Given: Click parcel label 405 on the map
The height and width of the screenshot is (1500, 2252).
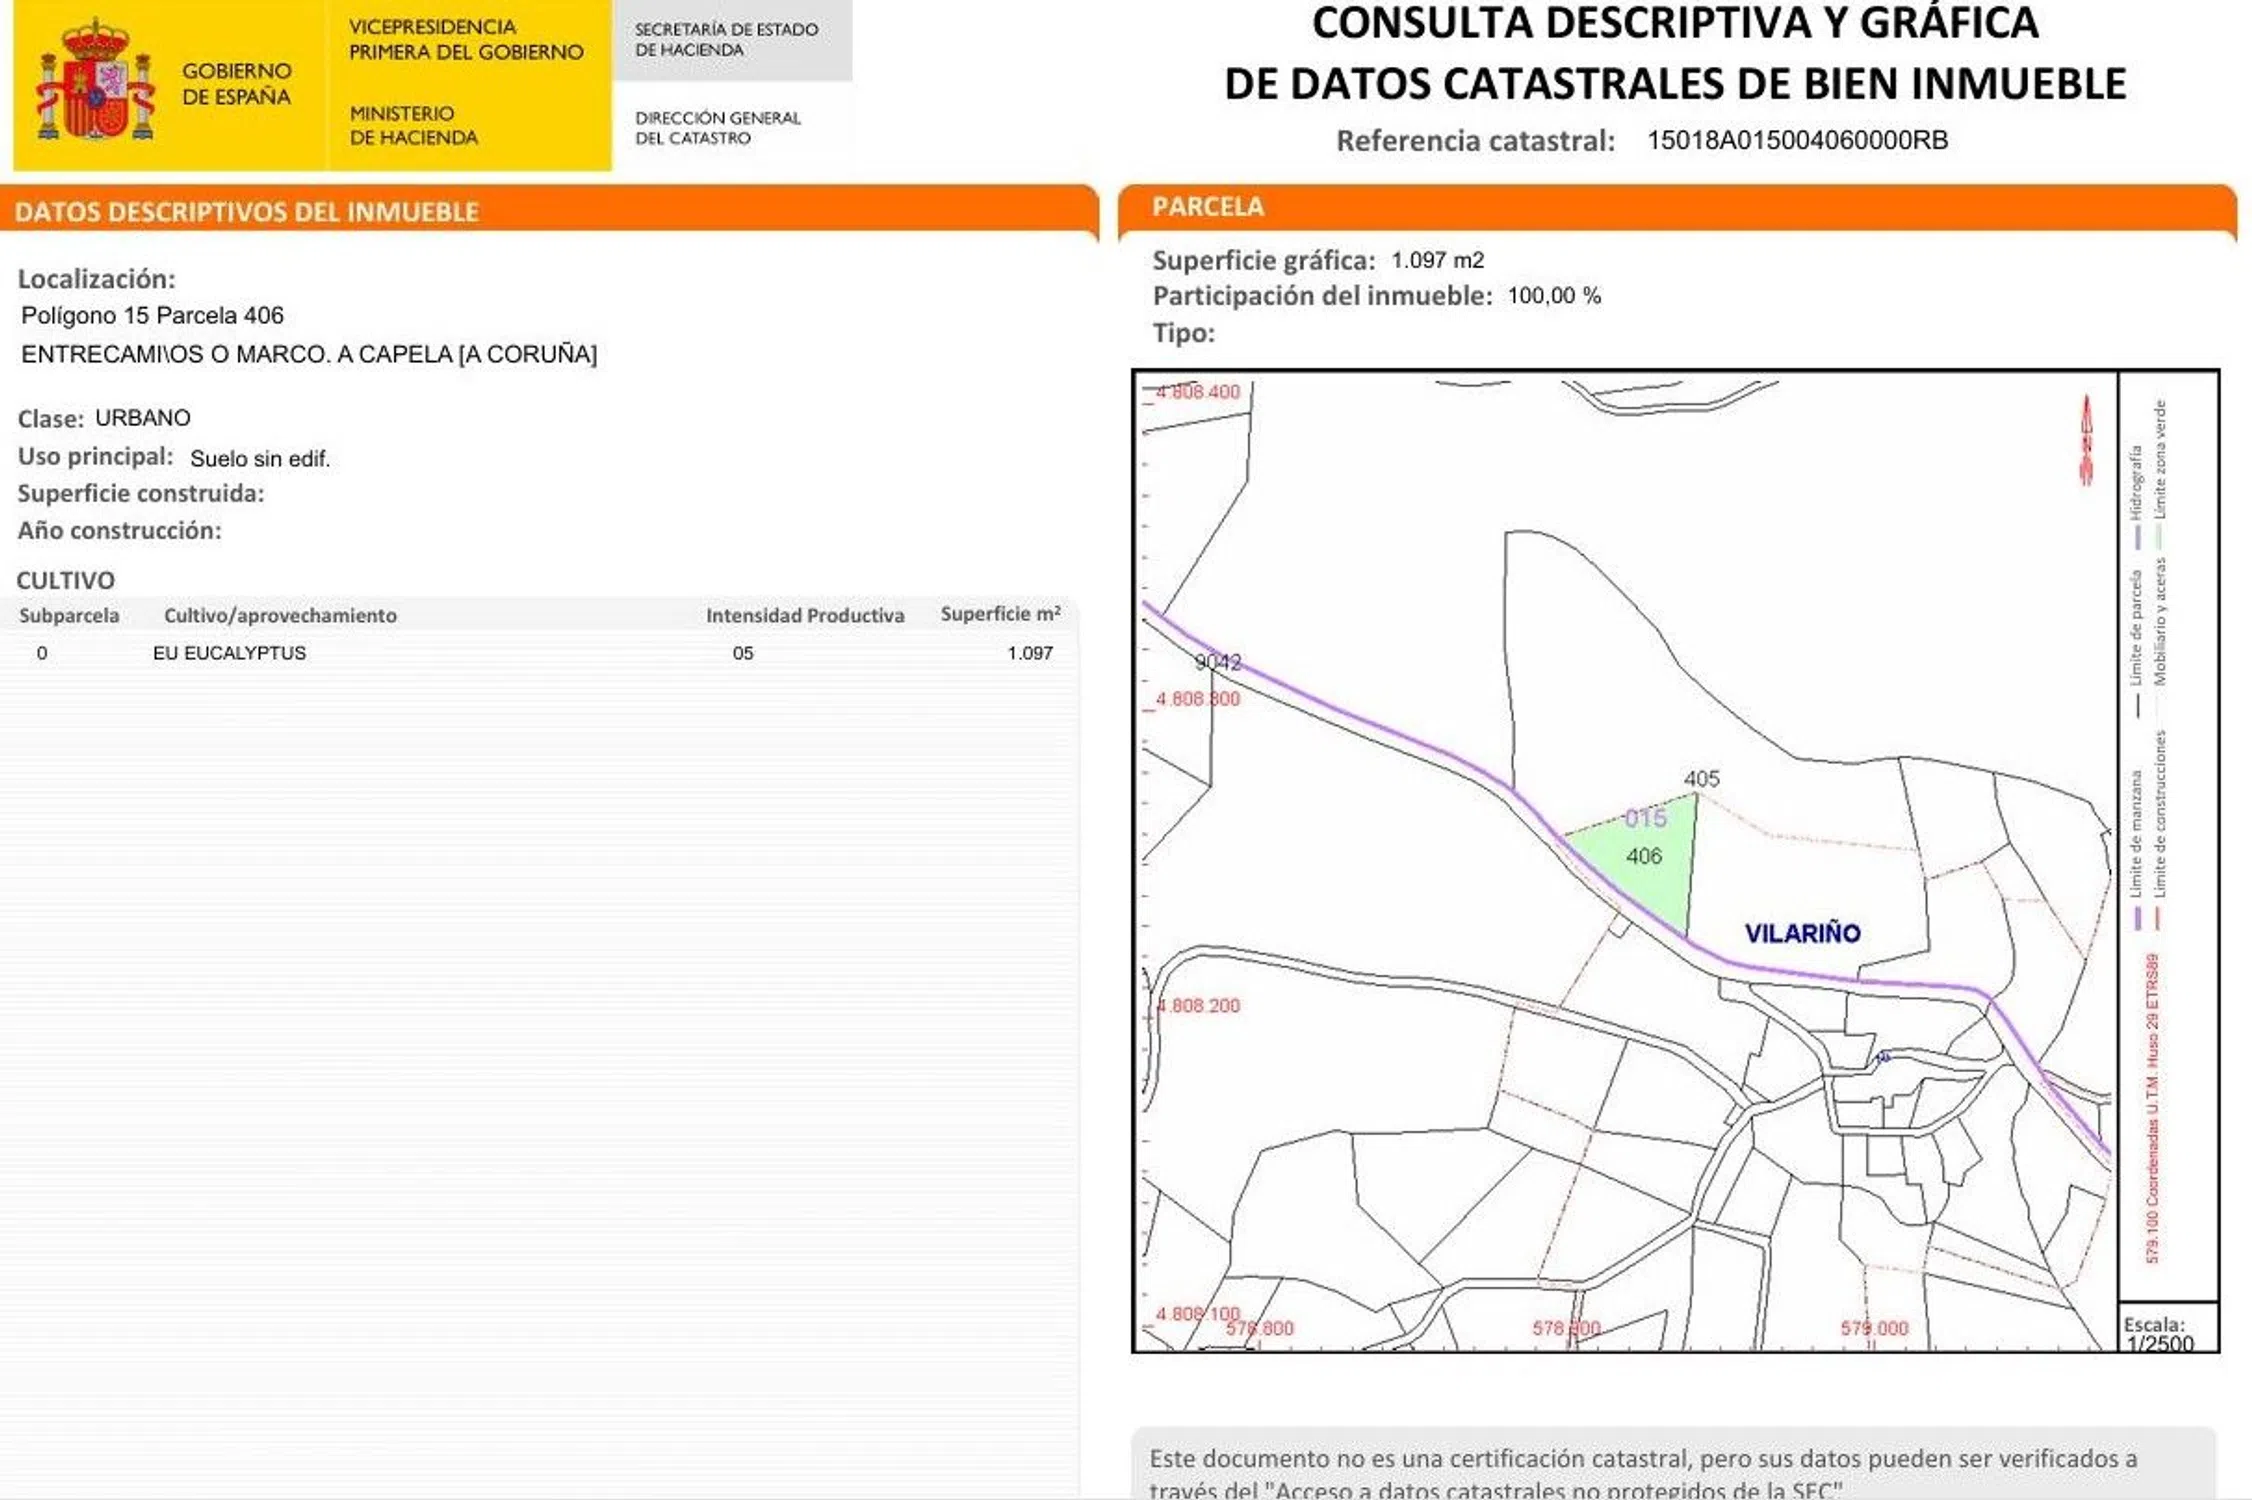Looking at the screenshot, I should click(x=1701, y=778).
